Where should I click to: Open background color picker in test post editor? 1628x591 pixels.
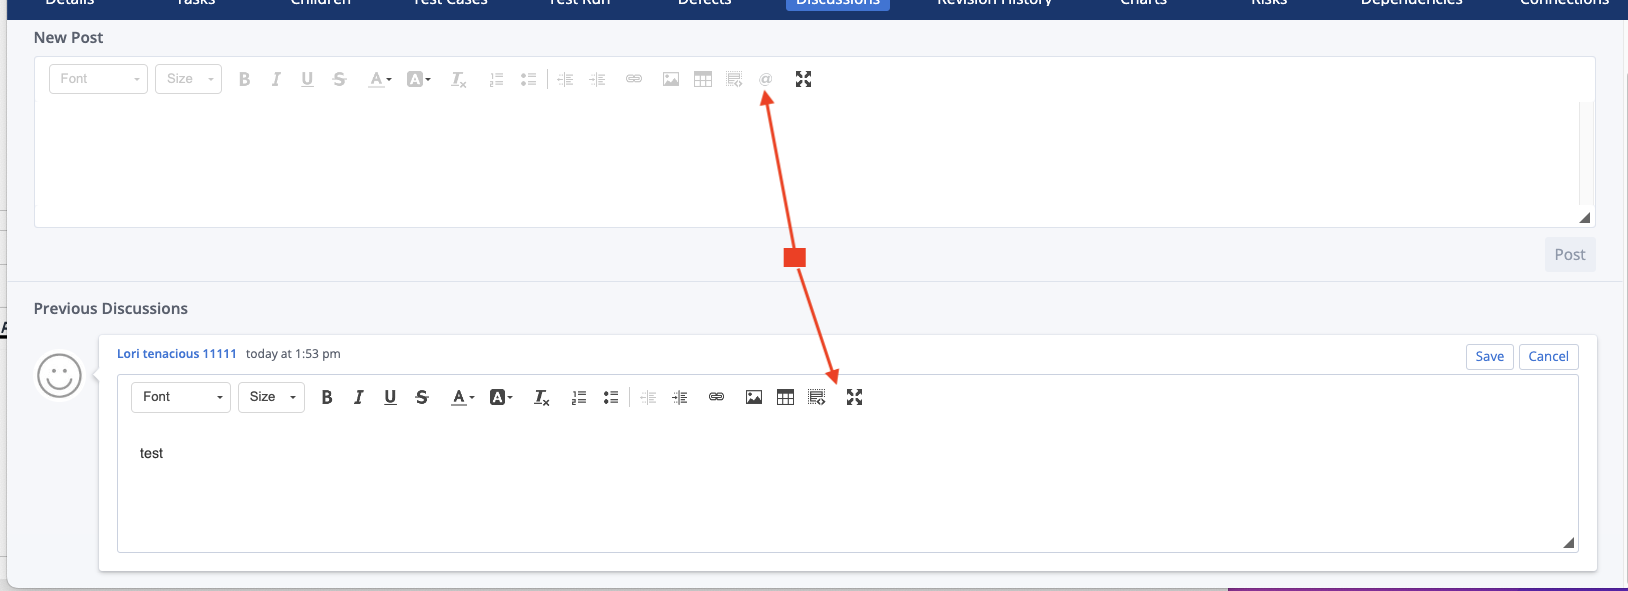coord(502,397)
